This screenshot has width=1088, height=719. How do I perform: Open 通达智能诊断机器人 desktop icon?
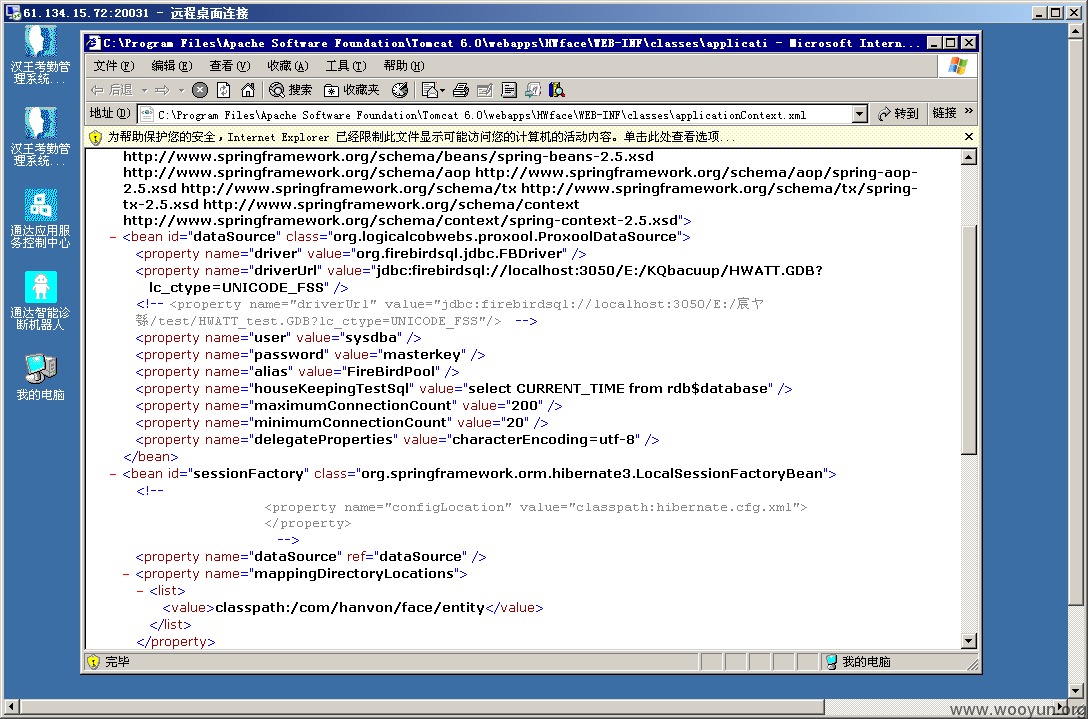[41, 300]
